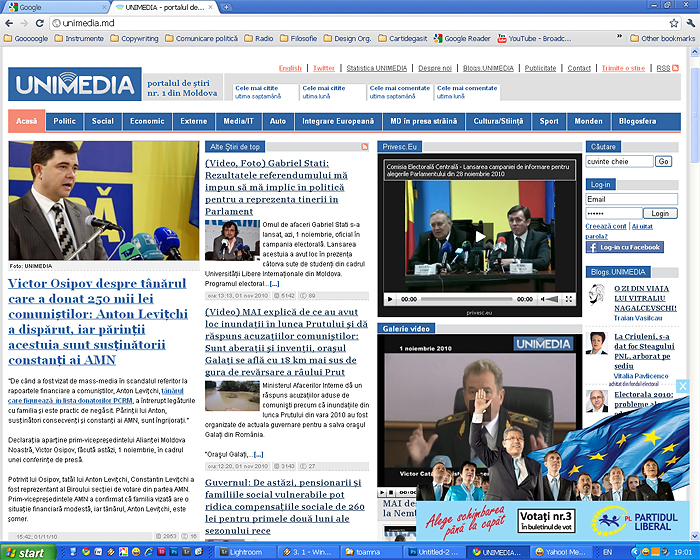Click the Email login field
The width and height of the screenshot is (700, 560).
631,199
